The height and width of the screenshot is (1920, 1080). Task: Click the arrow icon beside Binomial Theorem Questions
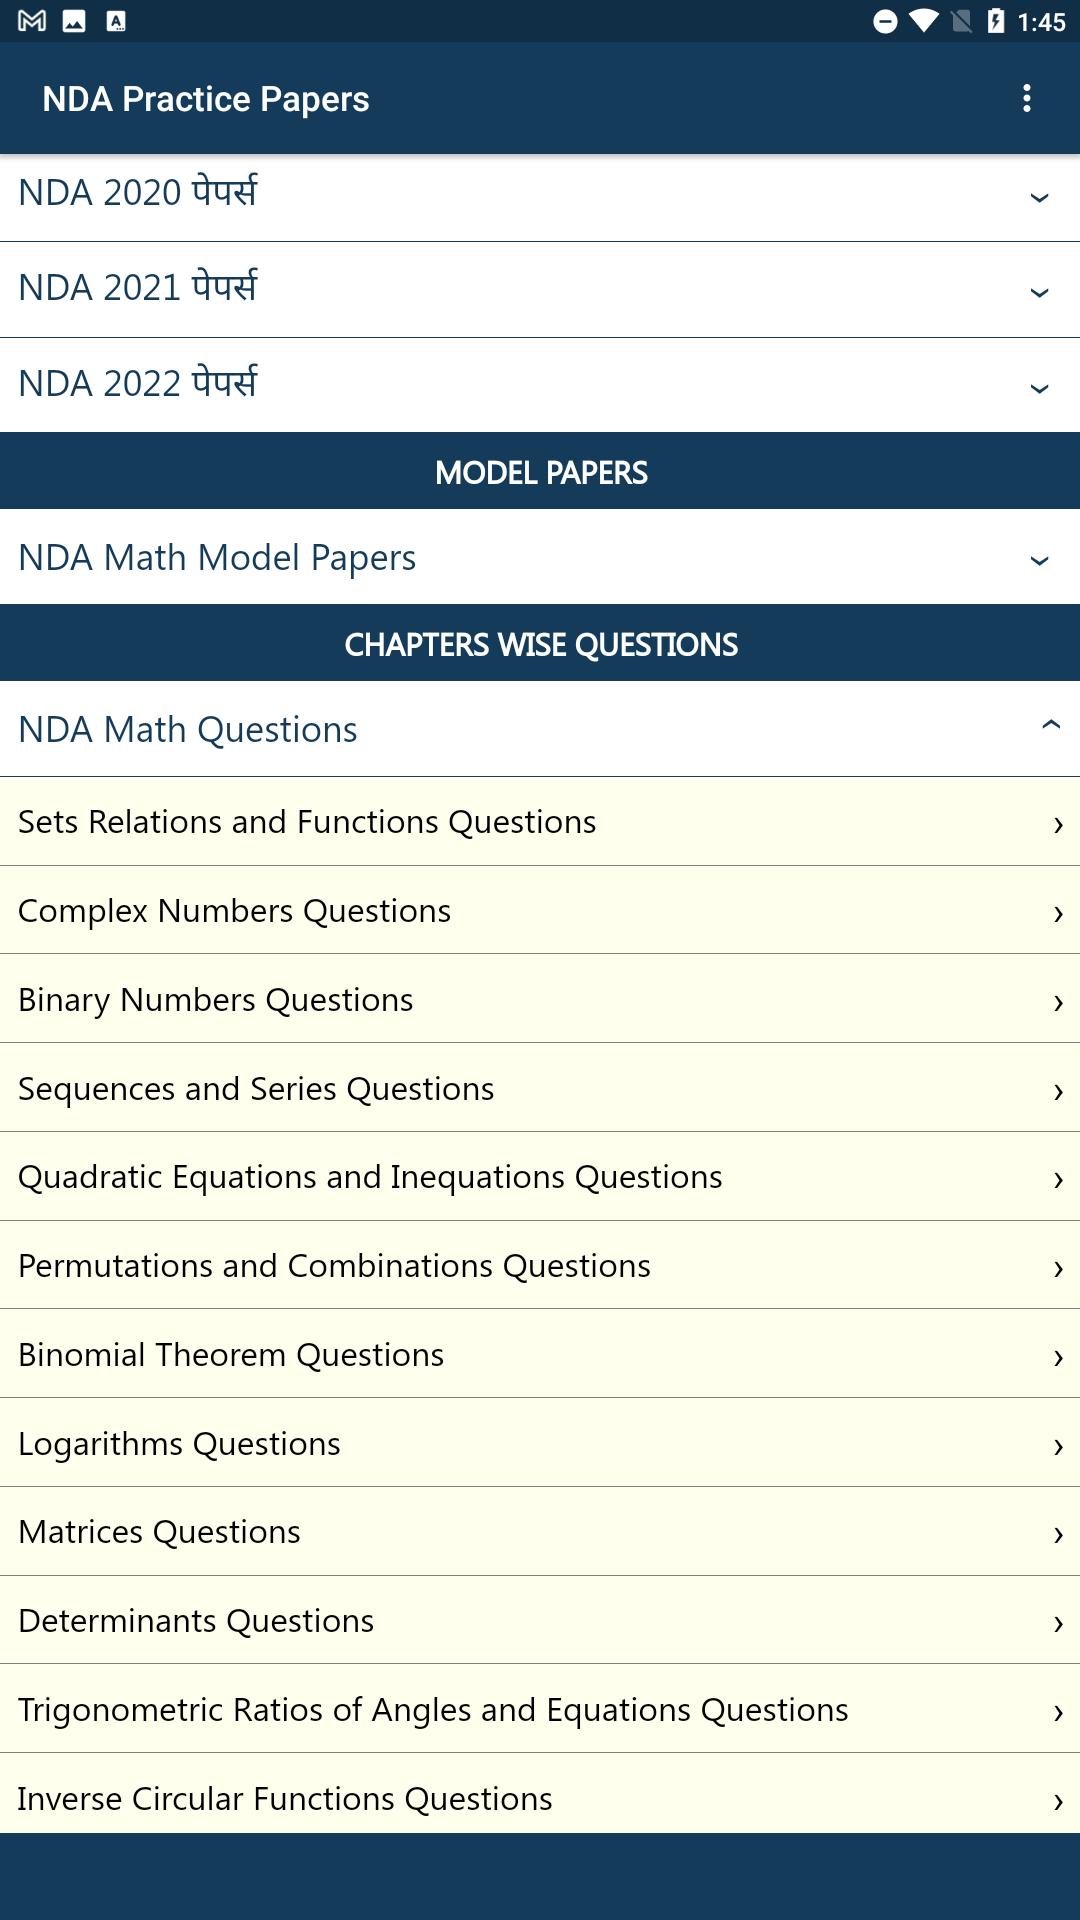(x=1058, y=1358)
